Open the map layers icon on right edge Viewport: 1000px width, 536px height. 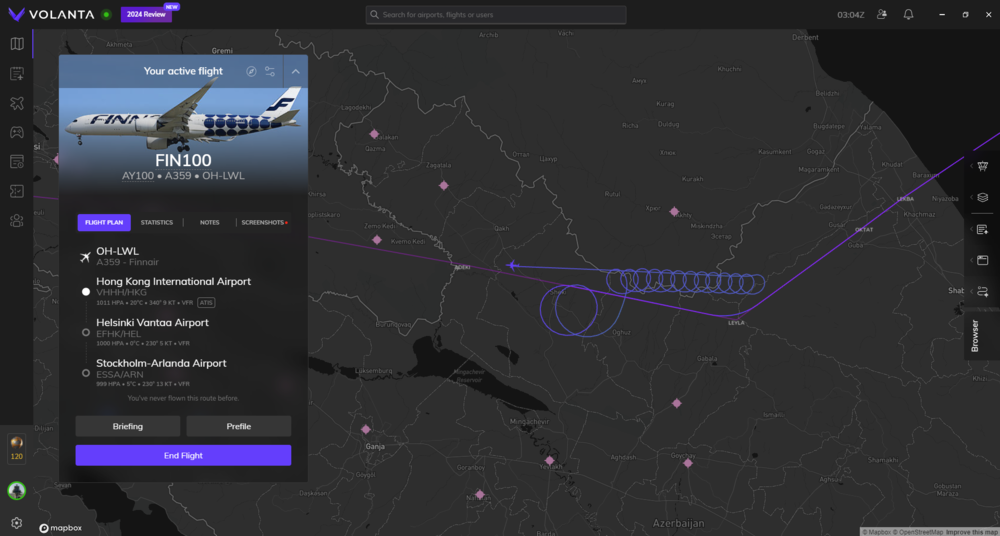[x=983, y=197]
